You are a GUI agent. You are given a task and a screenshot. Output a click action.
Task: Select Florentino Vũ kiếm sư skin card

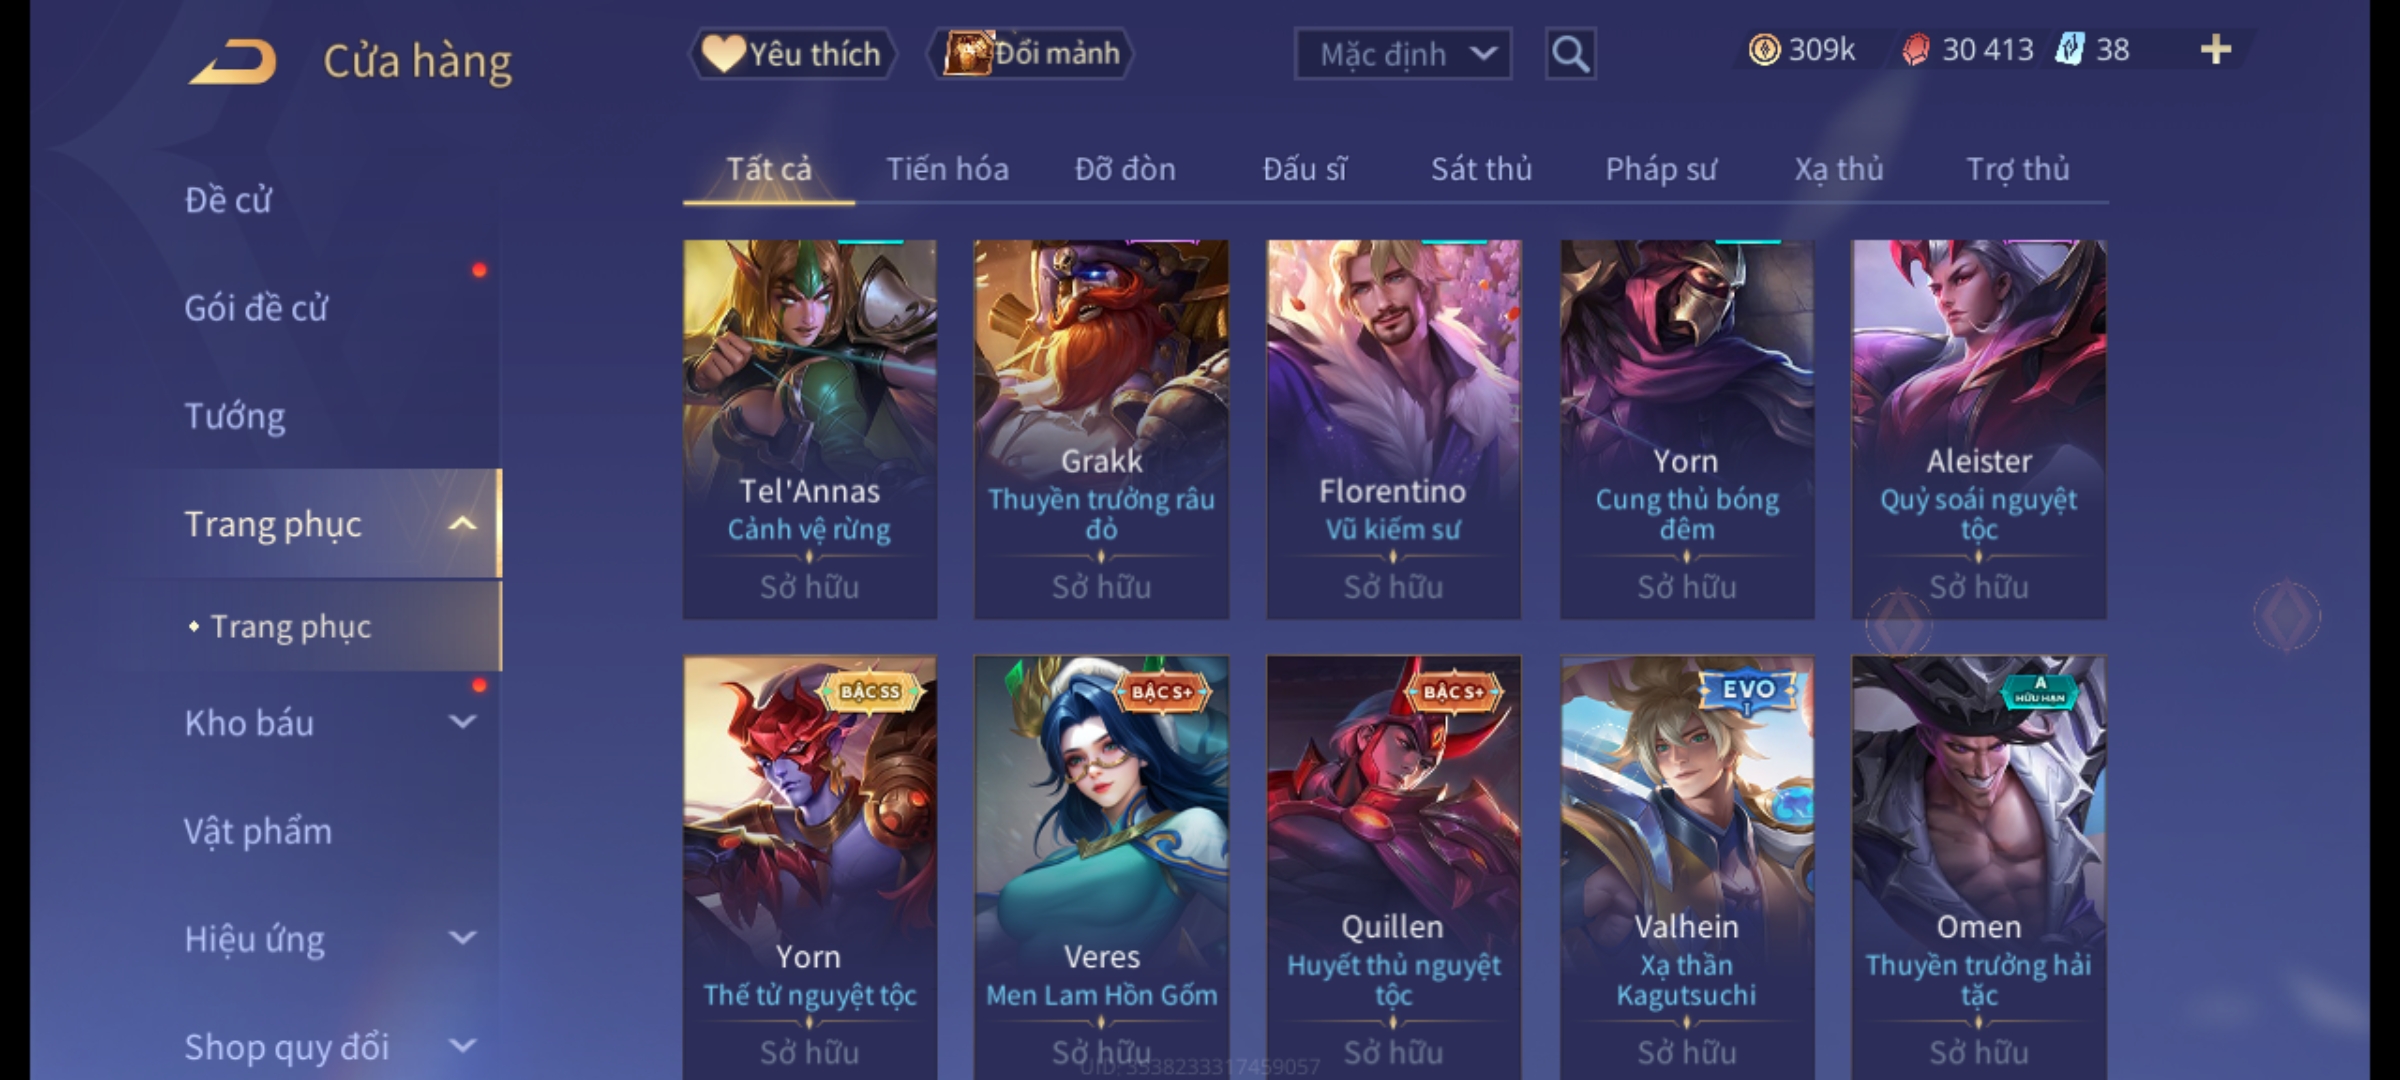click(x=1393, y=429)
